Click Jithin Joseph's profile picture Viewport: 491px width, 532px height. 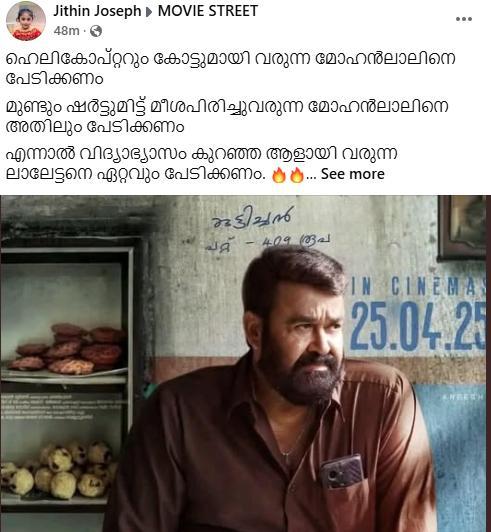coord(26,21)
